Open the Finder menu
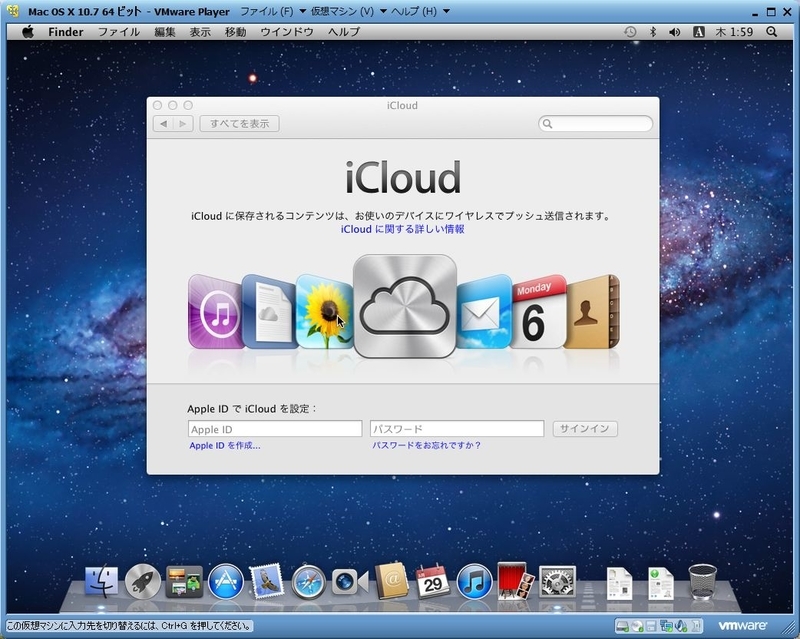This screenshot has width=800, height=639. point(66,32)
